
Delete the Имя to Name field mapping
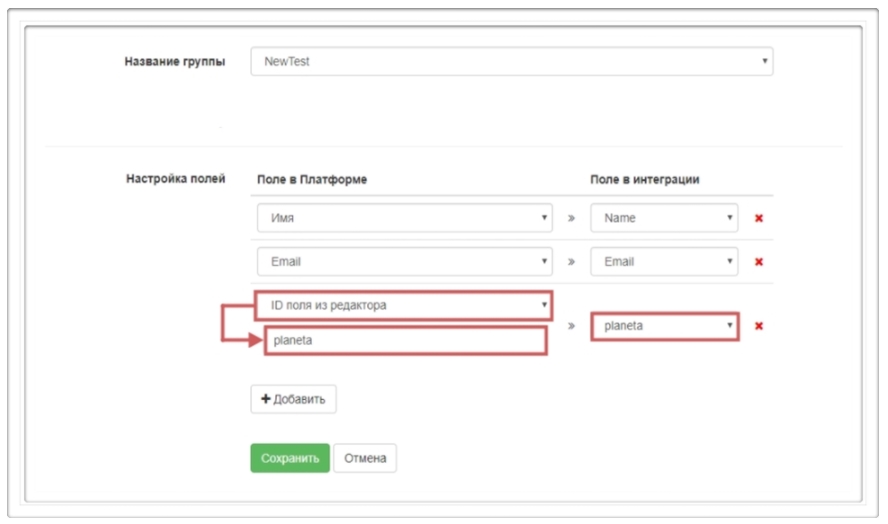759,218
